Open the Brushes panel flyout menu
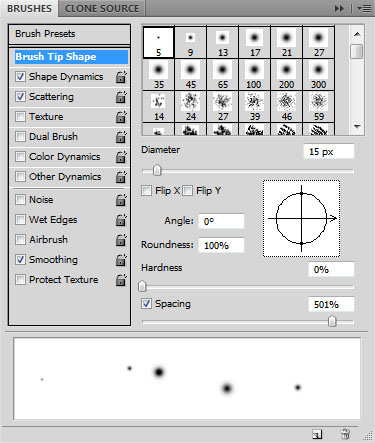Viewport: 375px width, 443px height. (364, 9)
